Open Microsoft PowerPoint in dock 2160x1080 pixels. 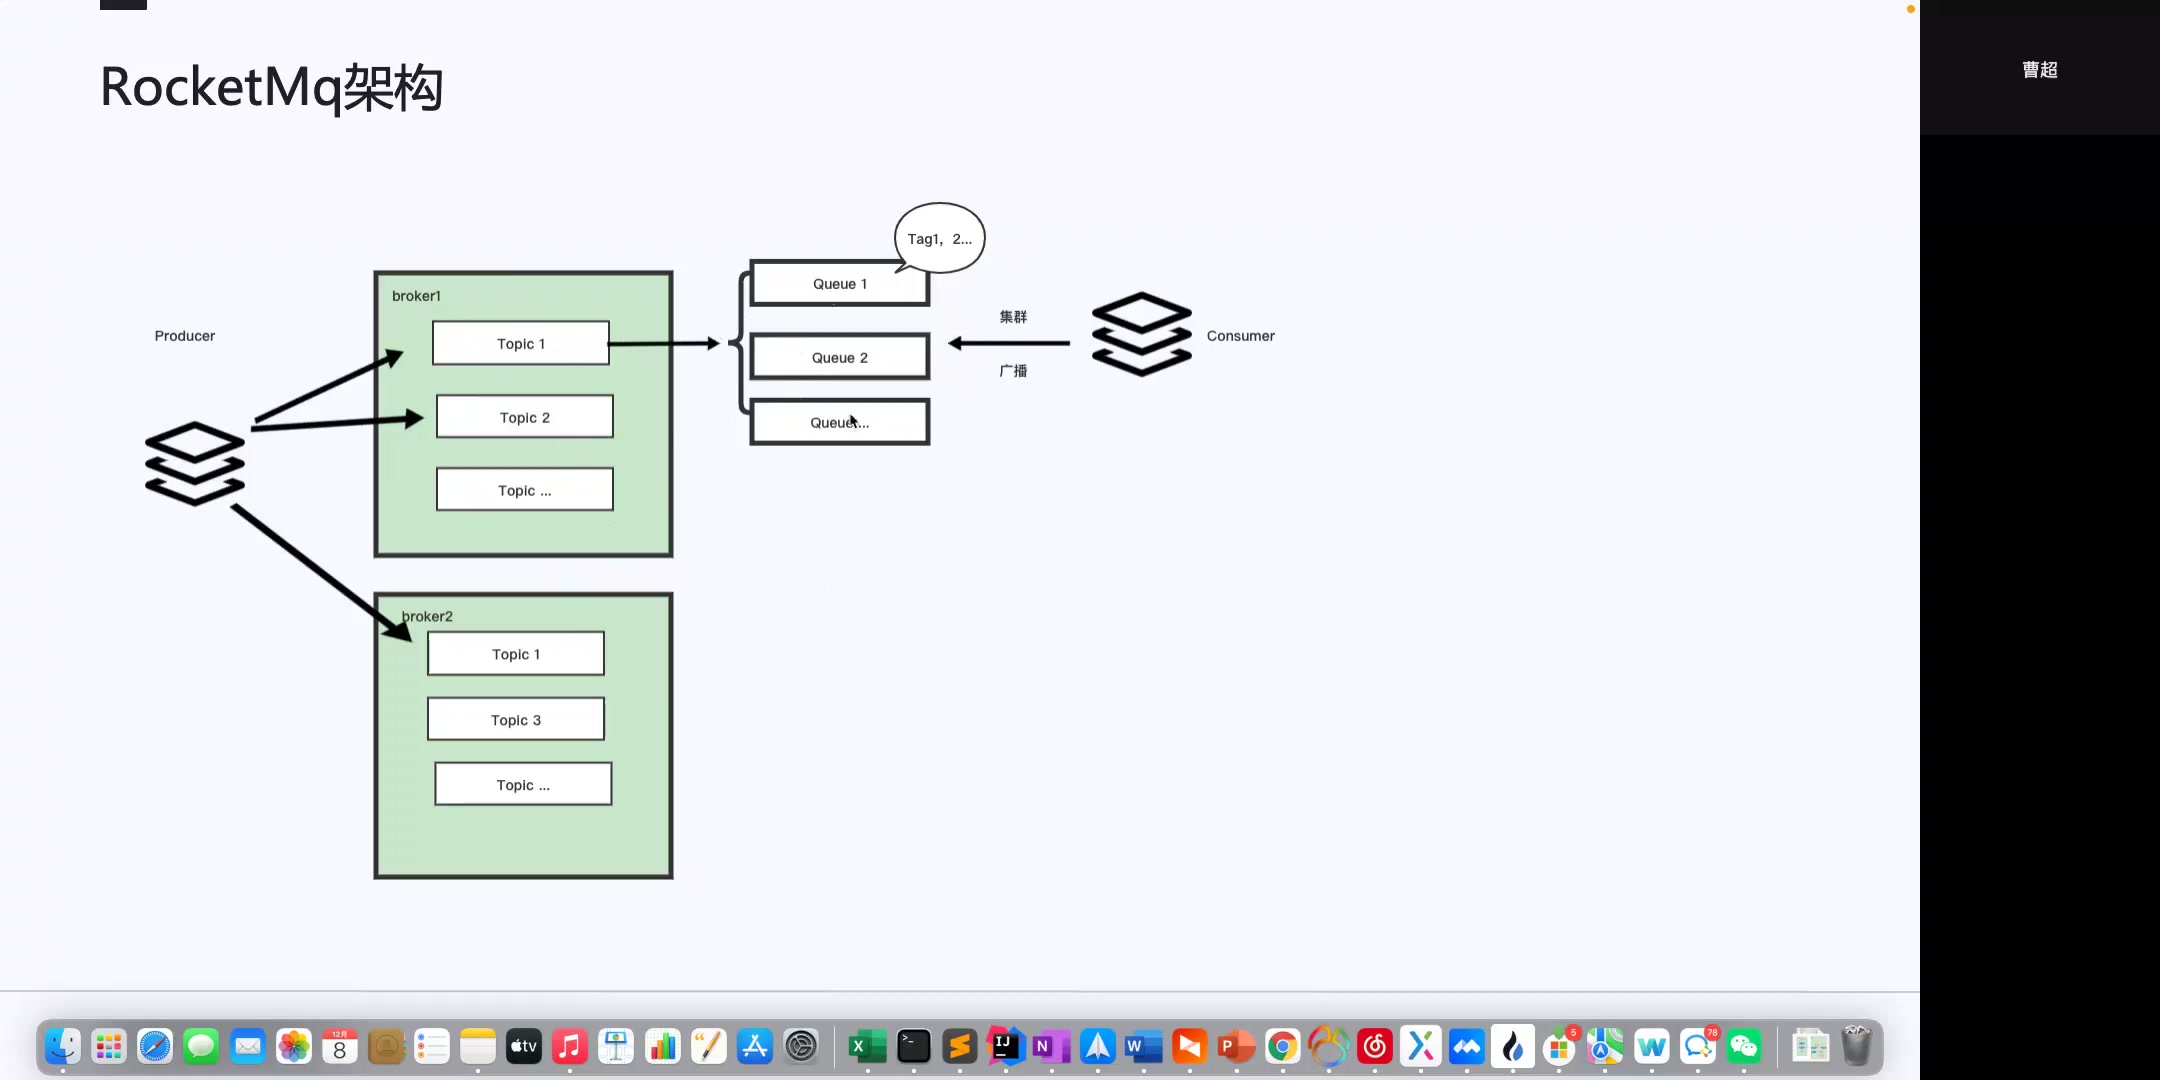coord(1236,1047)
